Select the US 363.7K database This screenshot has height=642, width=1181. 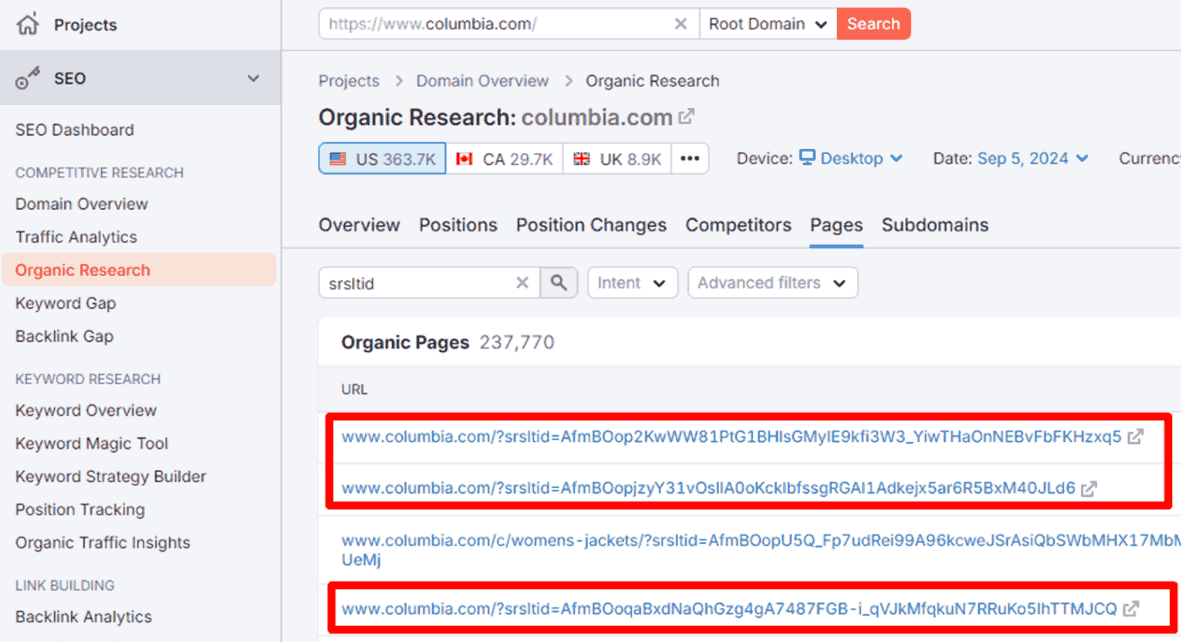click(x=383, y=159)
